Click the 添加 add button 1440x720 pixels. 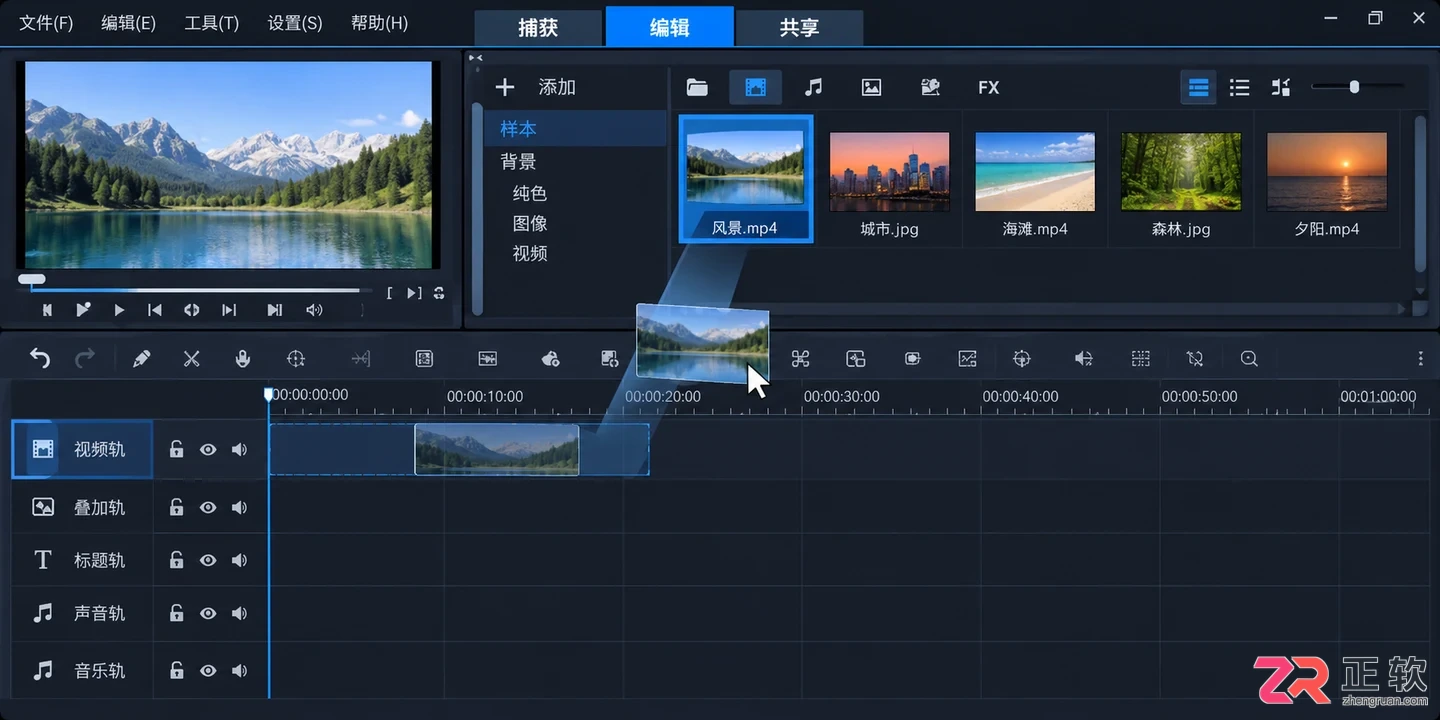(536, 88)
